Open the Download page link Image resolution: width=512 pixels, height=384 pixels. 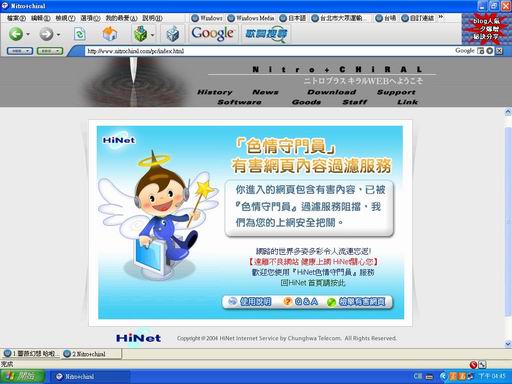(x=332, y=92)
